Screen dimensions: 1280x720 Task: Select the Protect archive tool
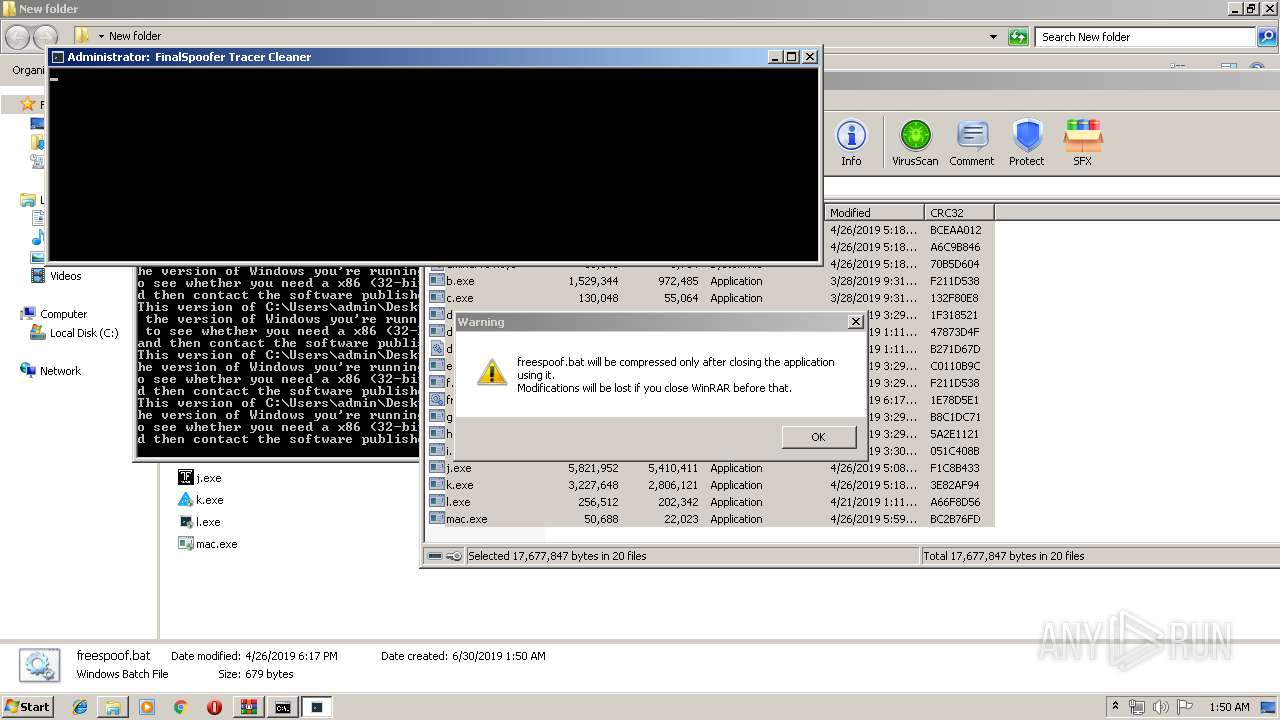point(1026,143)
